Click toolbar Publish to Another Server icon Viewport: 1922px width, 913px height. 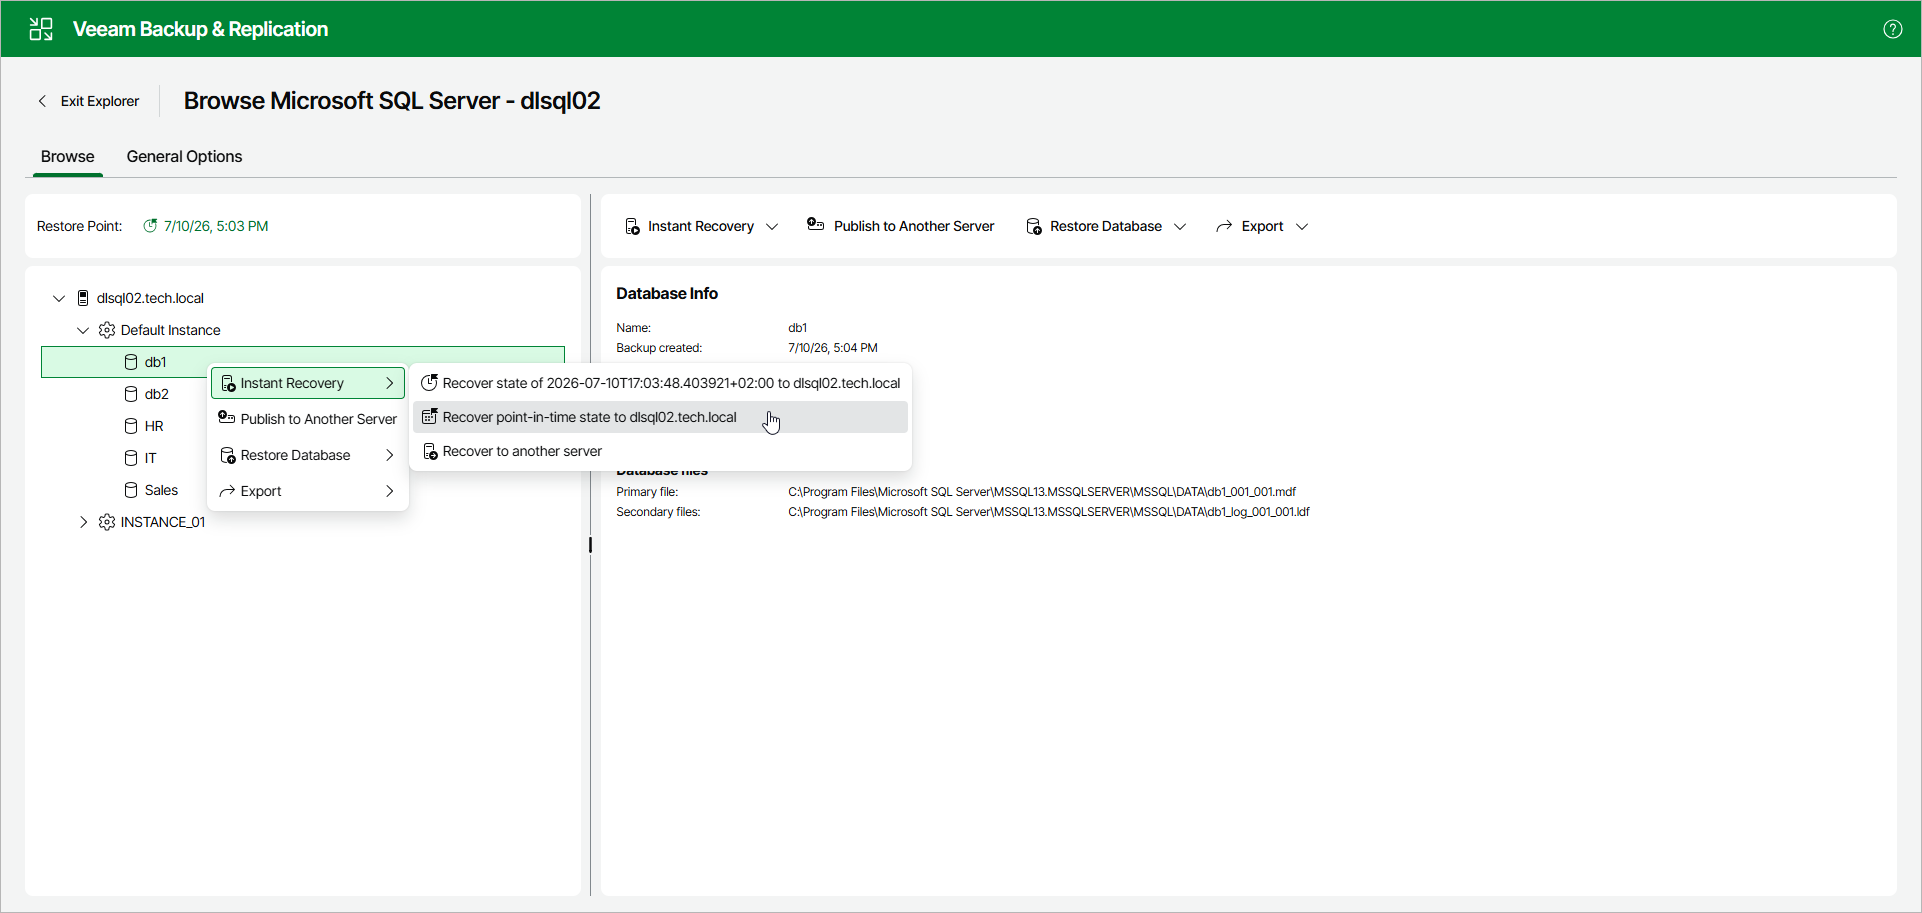(x=816, y=225)
